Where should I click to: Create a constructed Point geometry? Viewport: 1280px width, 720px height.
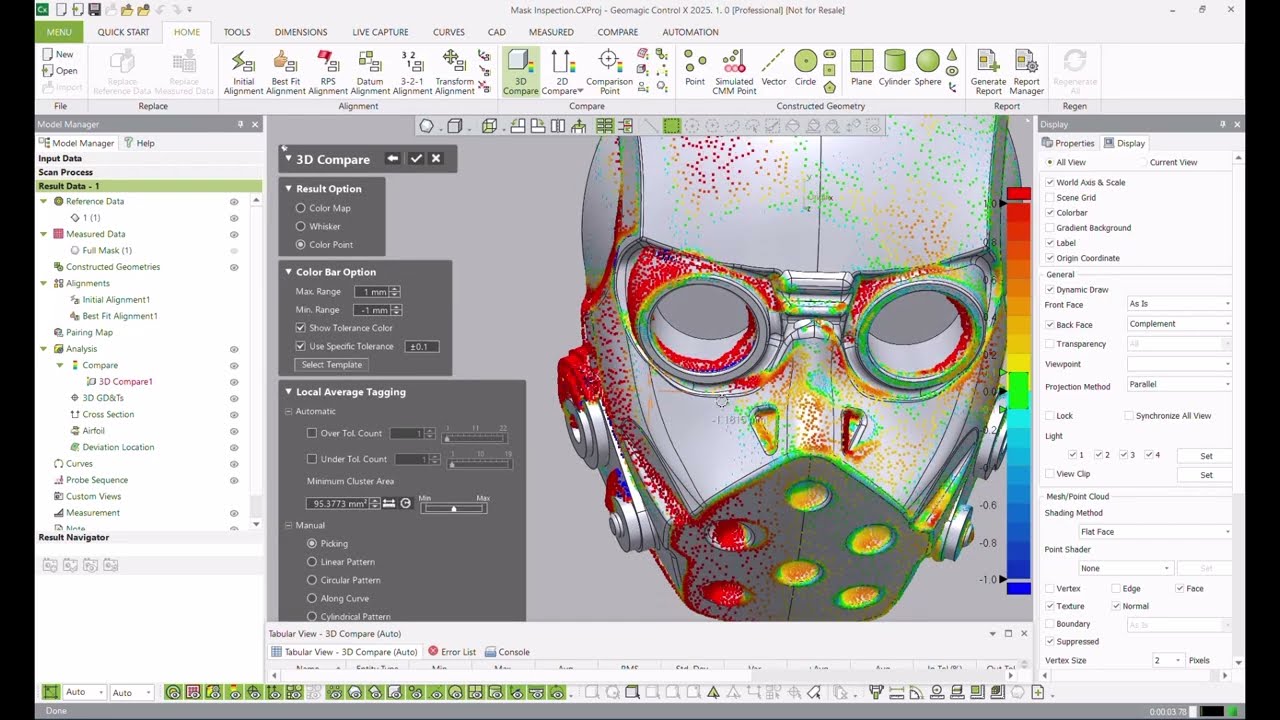pyautogui.click(x=695, y=68)
